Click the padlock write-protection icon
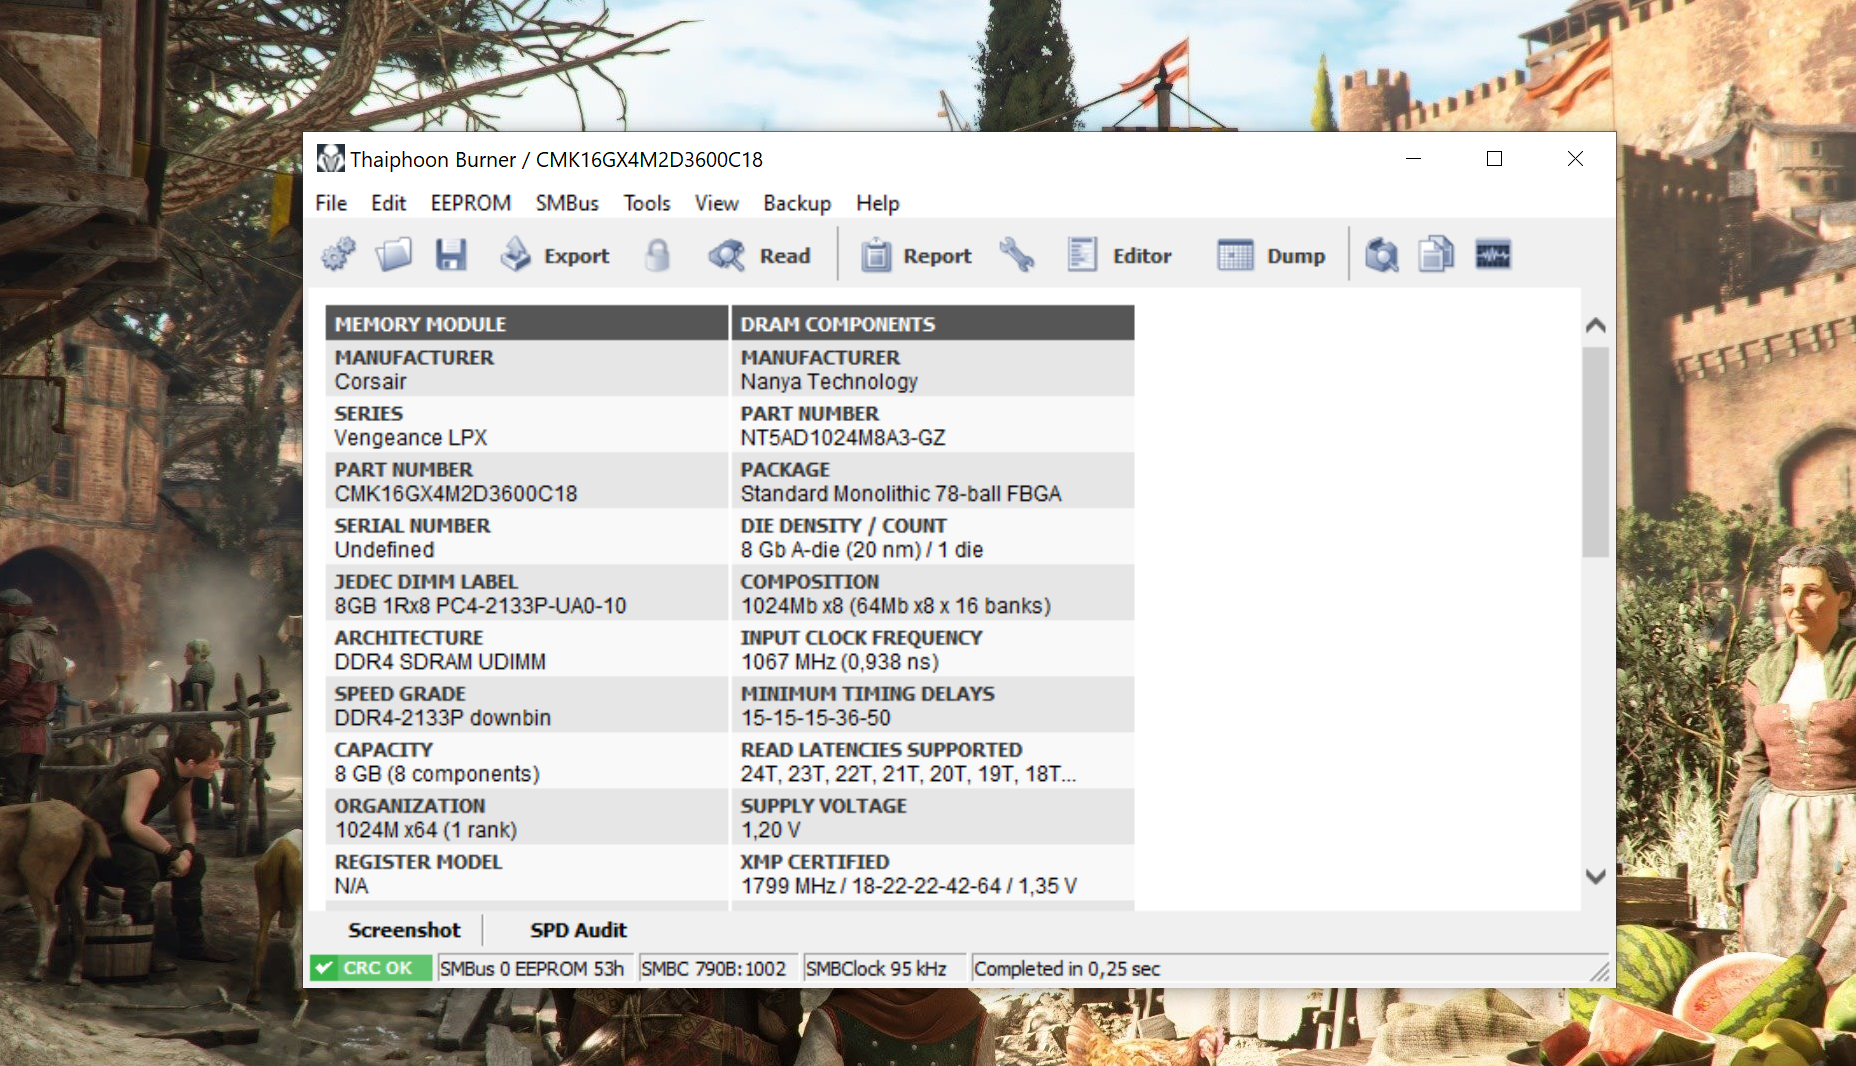This screenshot has height=1066, width=1856. click(657, 255)
